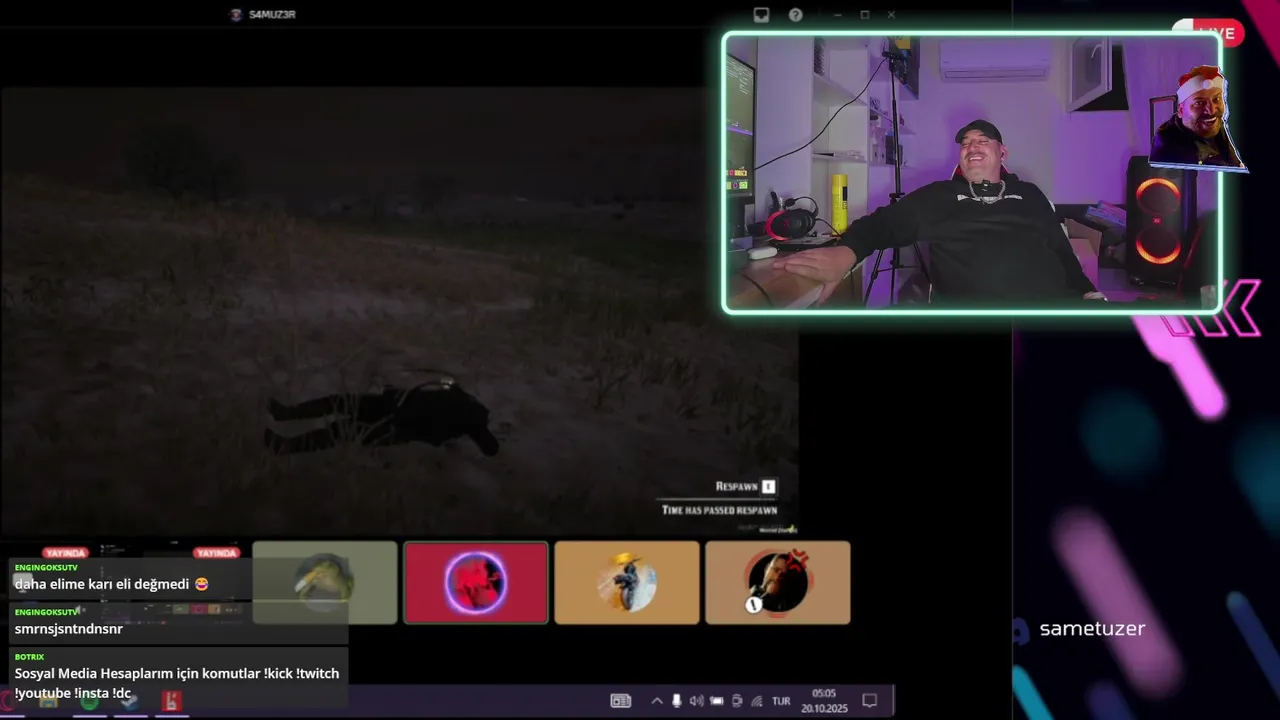Select the motorcycle rider avatar participant tile
This screenshot has width=1280, height=720.
(x=627, y=582)
